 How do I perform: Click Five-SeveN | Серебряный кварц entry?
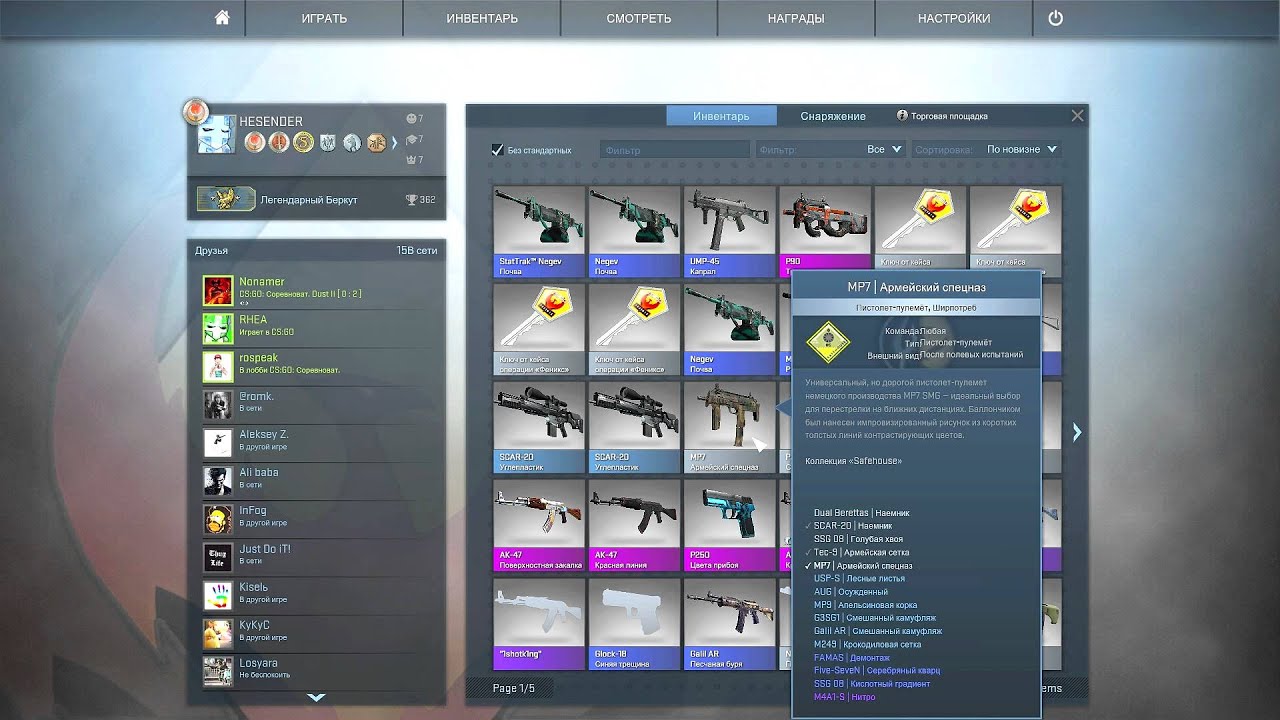(877, 670)
